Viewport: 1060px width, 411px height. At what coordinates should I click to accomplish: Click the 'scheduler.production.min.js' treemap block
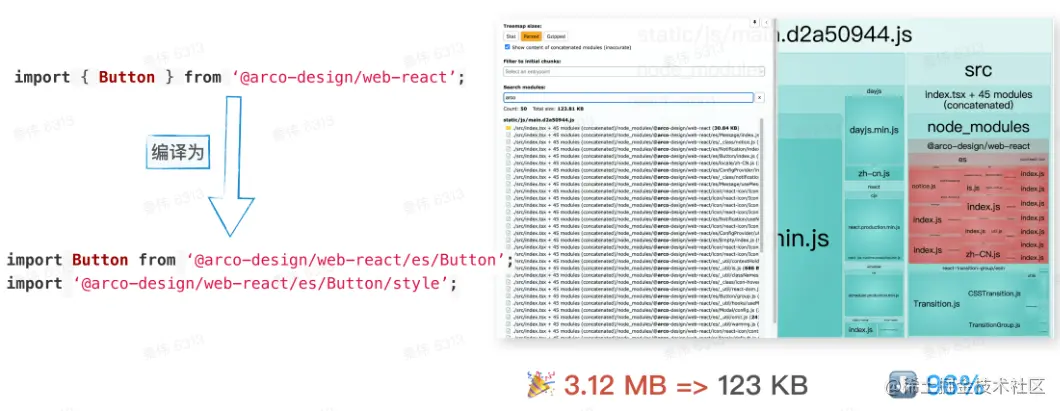click(x=874, y=295)
